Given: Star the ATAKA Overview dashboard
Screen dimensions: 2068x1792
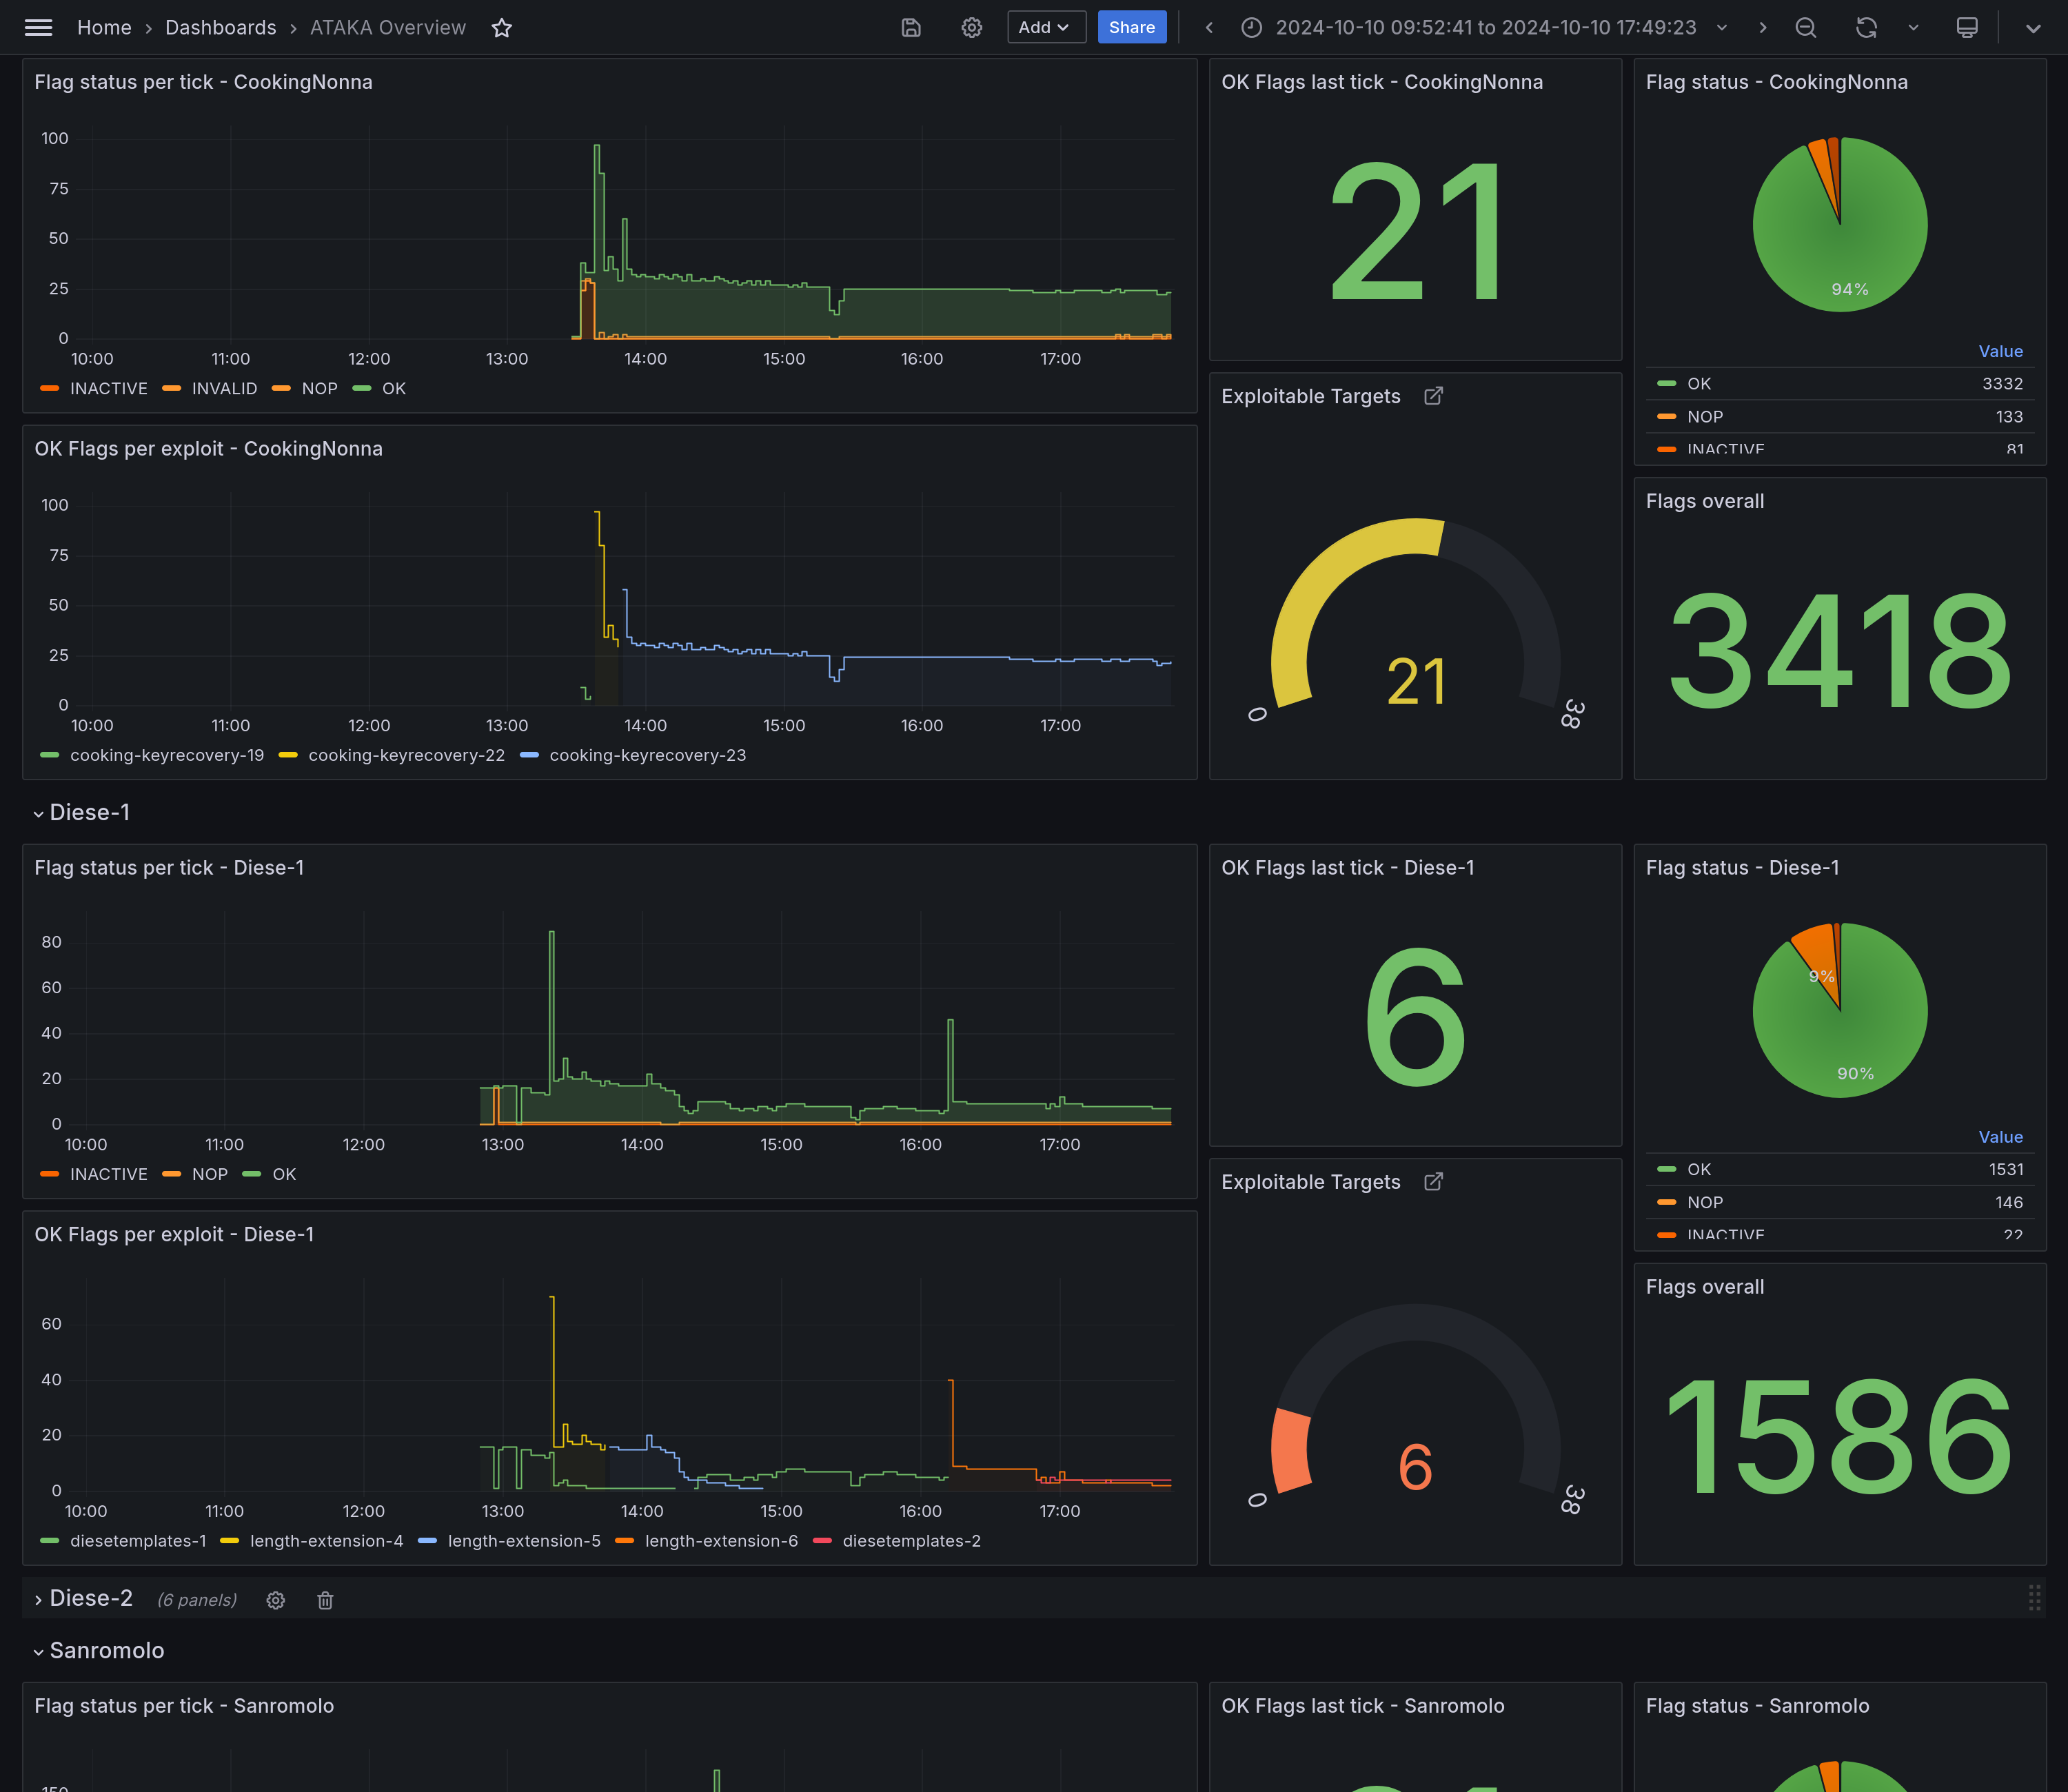Looking at the screenshot, I should point(502,28).
